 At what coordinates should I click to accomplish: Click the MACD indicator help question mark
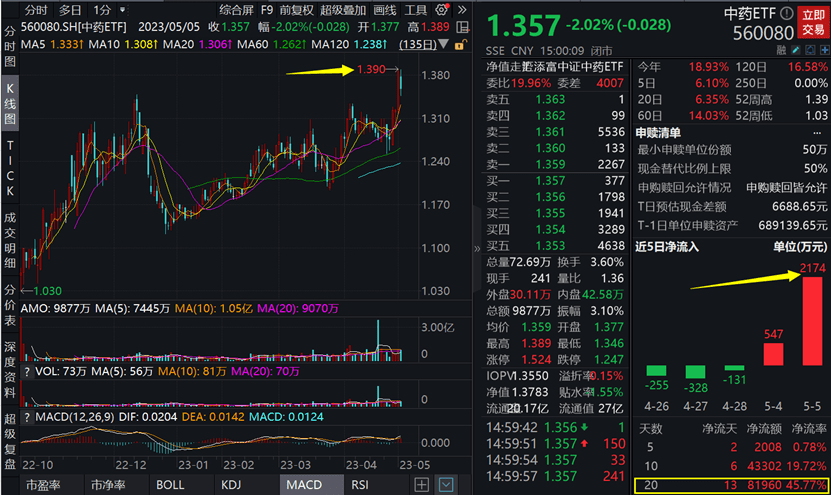[x=26, y=418]
